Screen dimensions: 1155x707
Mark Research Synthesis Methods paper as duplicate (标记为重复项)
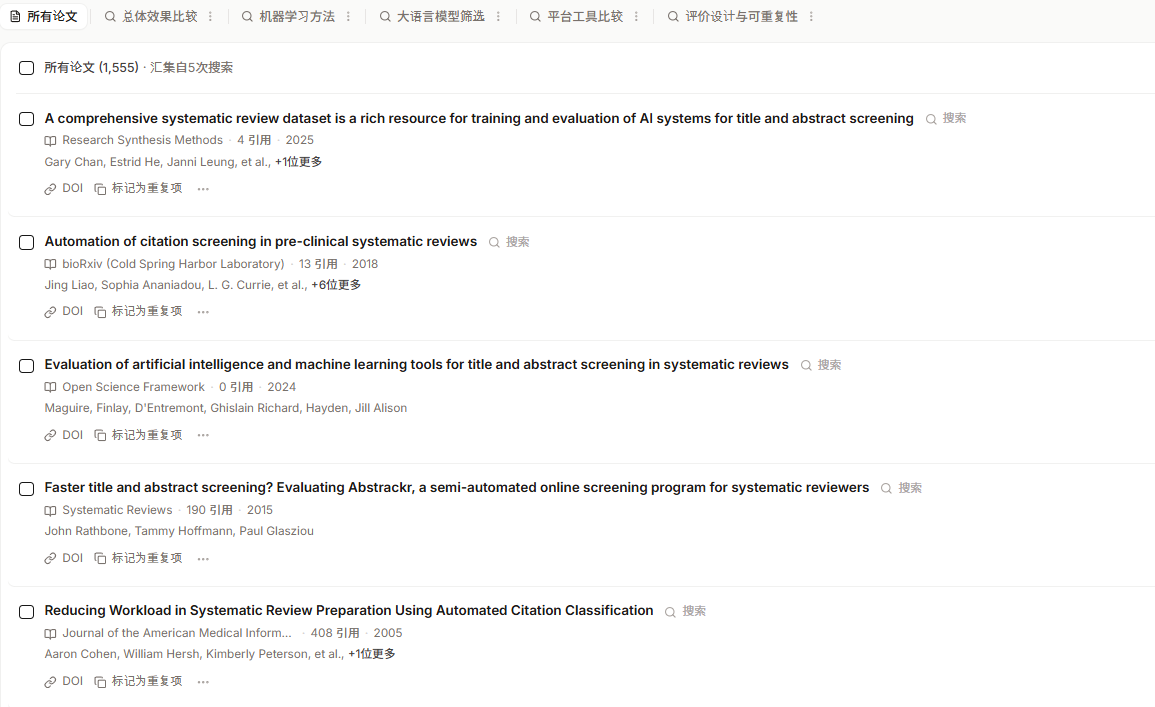coord(138,189)
